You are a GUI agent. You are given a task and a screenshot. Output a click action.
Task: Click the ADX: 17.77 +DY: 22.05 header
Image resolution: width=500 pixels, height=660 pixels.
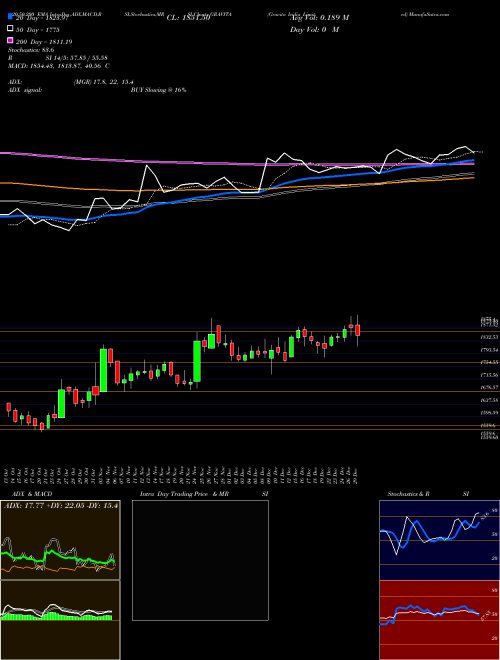(61, 505)
